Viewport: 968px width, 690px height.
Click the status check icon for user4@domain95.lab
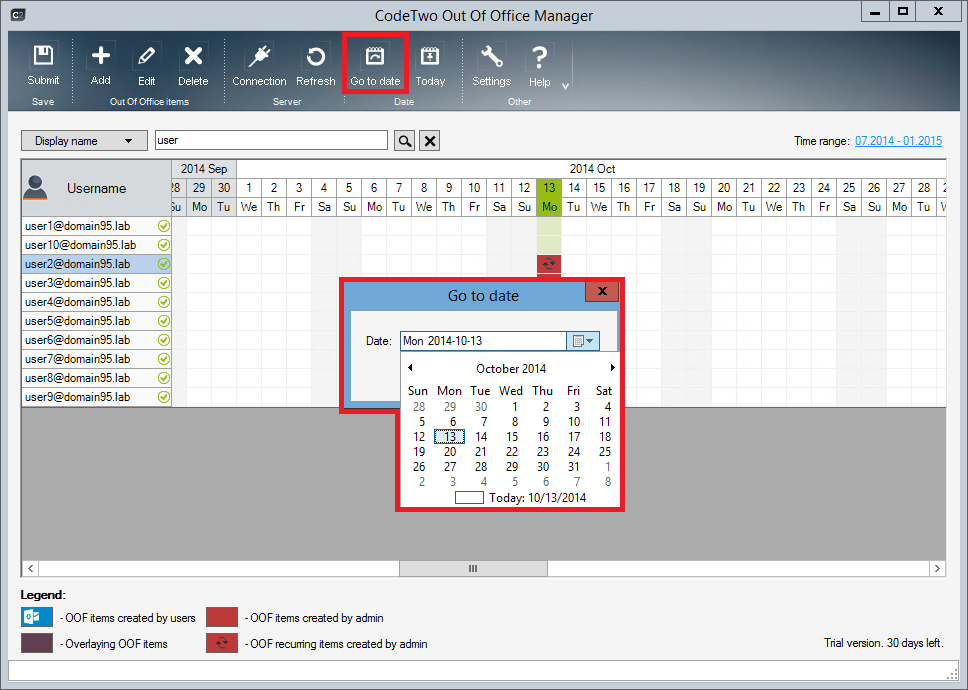coord(164,302)
